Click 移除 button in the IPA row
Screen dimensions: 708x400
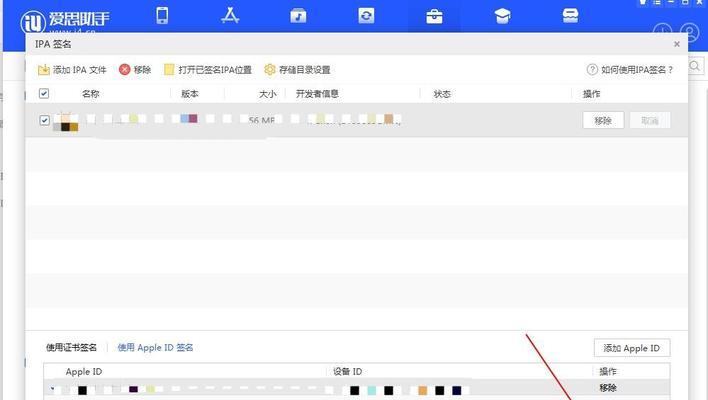point(603,120)
